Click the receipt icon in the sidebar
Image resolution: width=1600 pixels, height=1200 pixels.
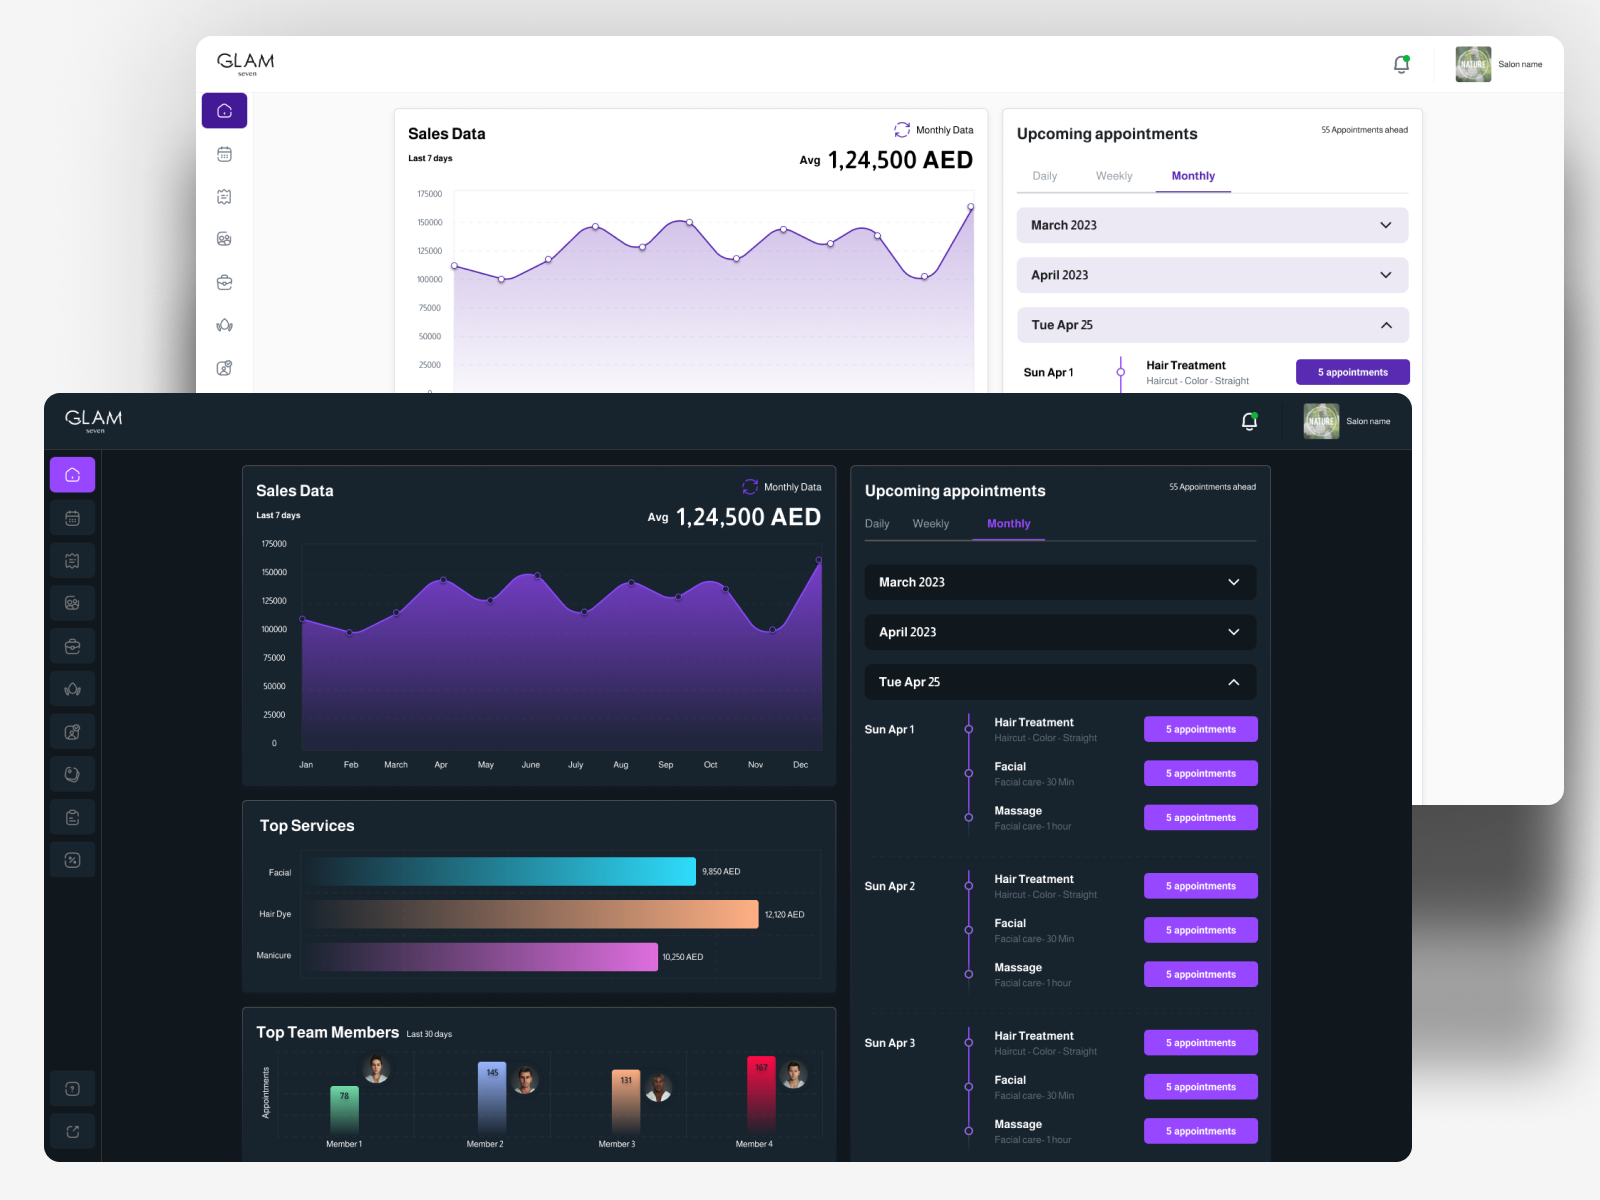tap(72, 561)
